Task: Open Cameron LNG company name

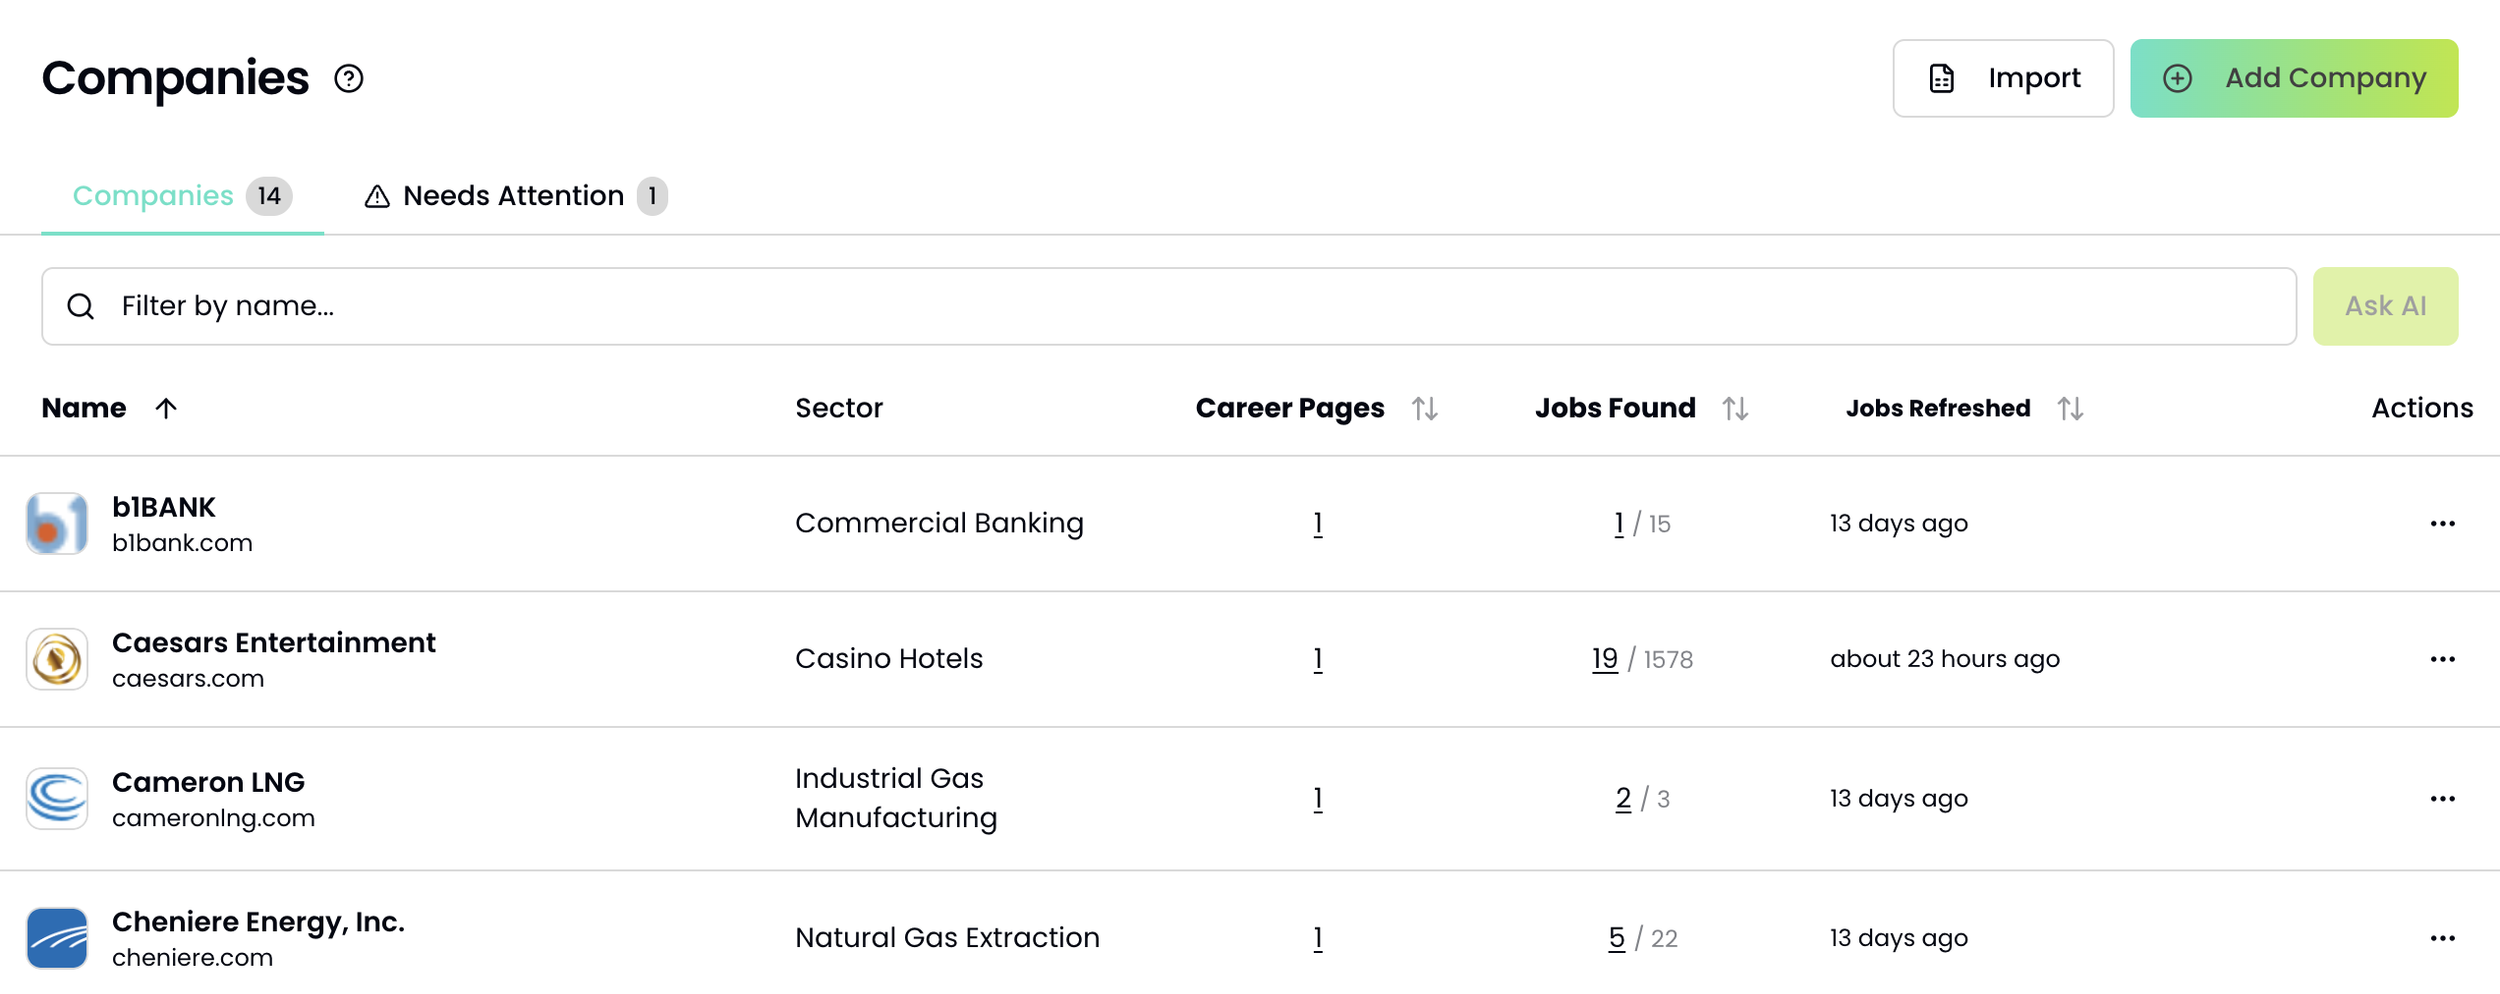Action: click(208, 782)
